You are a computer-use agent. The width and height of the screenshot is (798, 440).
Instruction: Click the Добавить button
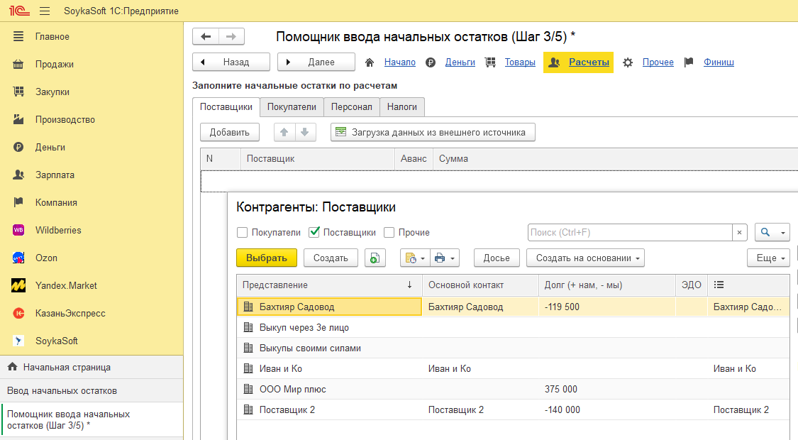click(230, 132)
